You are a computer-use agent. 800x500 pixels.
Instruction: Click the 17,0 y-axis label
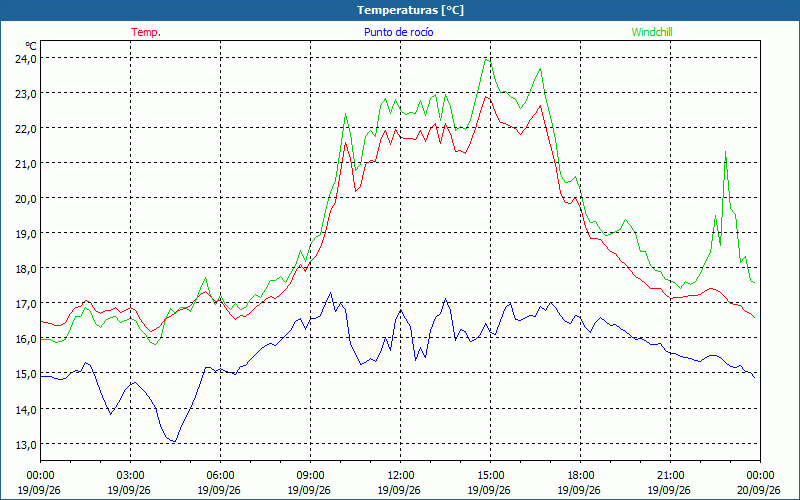click(x=26, y=304)
